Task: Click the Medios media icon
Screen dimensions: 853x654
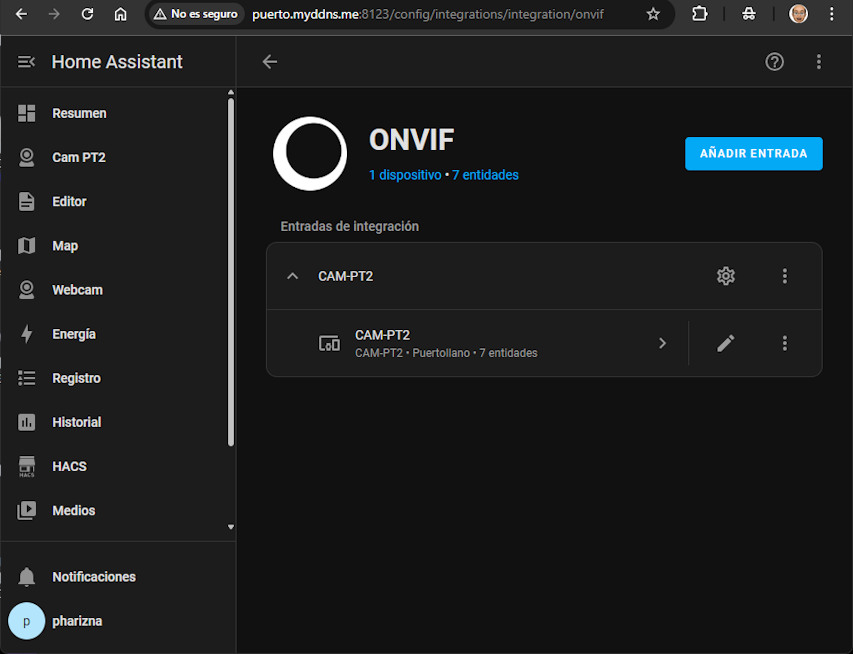Action: pyautogui.click(x=27, y=510)
